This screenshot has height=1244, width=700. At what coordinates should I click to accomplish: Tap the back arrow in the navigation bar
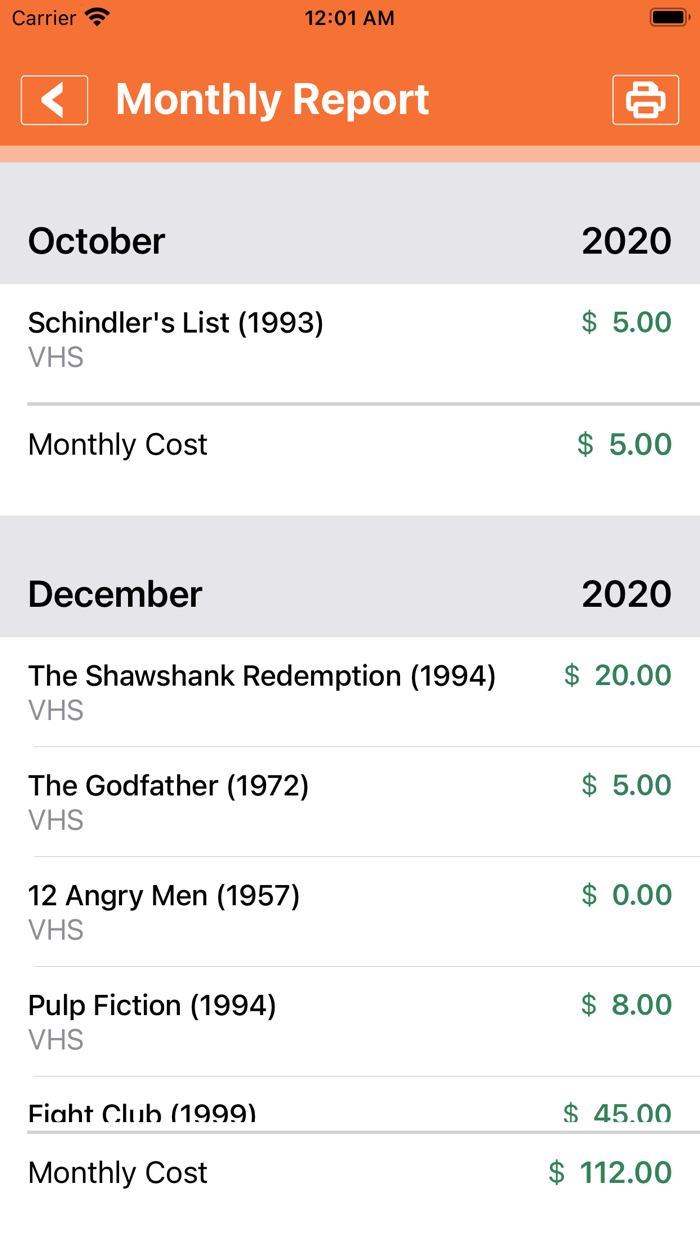click(54, 99)
